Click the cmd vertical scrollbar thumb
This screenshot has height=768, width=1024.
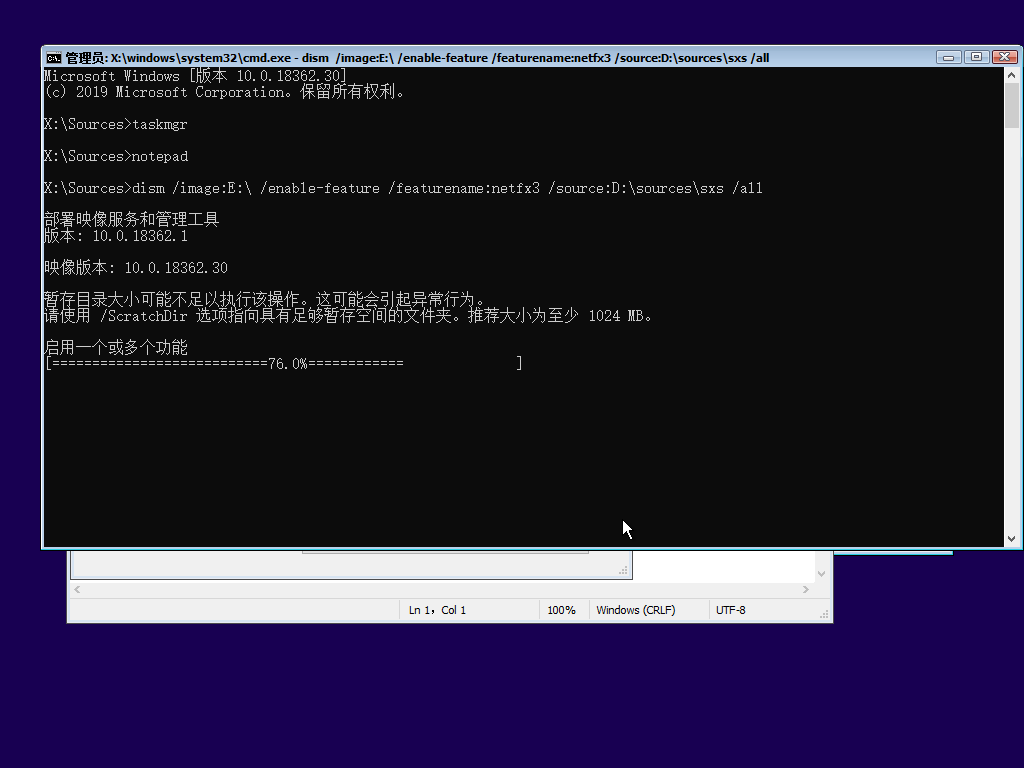pyautogui.click(x=1012, y=106)
